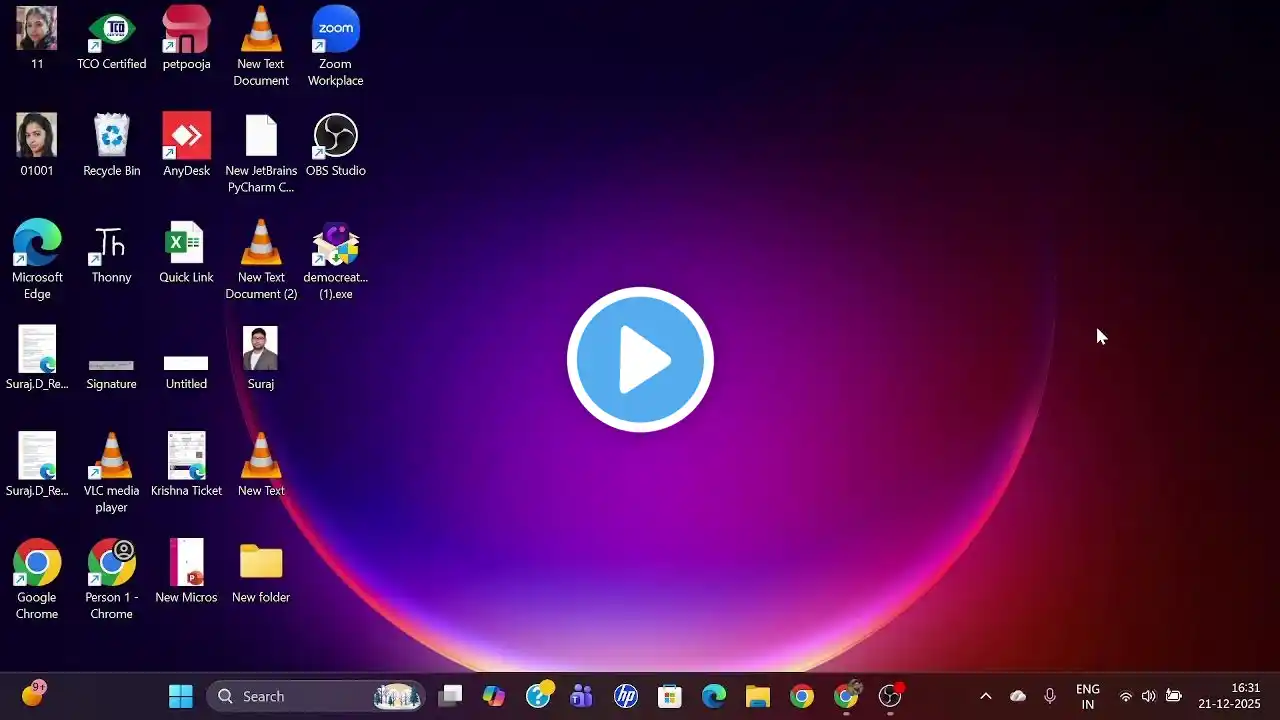This screenshot has width=1280, height=720.
Task: Open the OneDrive cloud tray icon
Action: [1018, 696]
